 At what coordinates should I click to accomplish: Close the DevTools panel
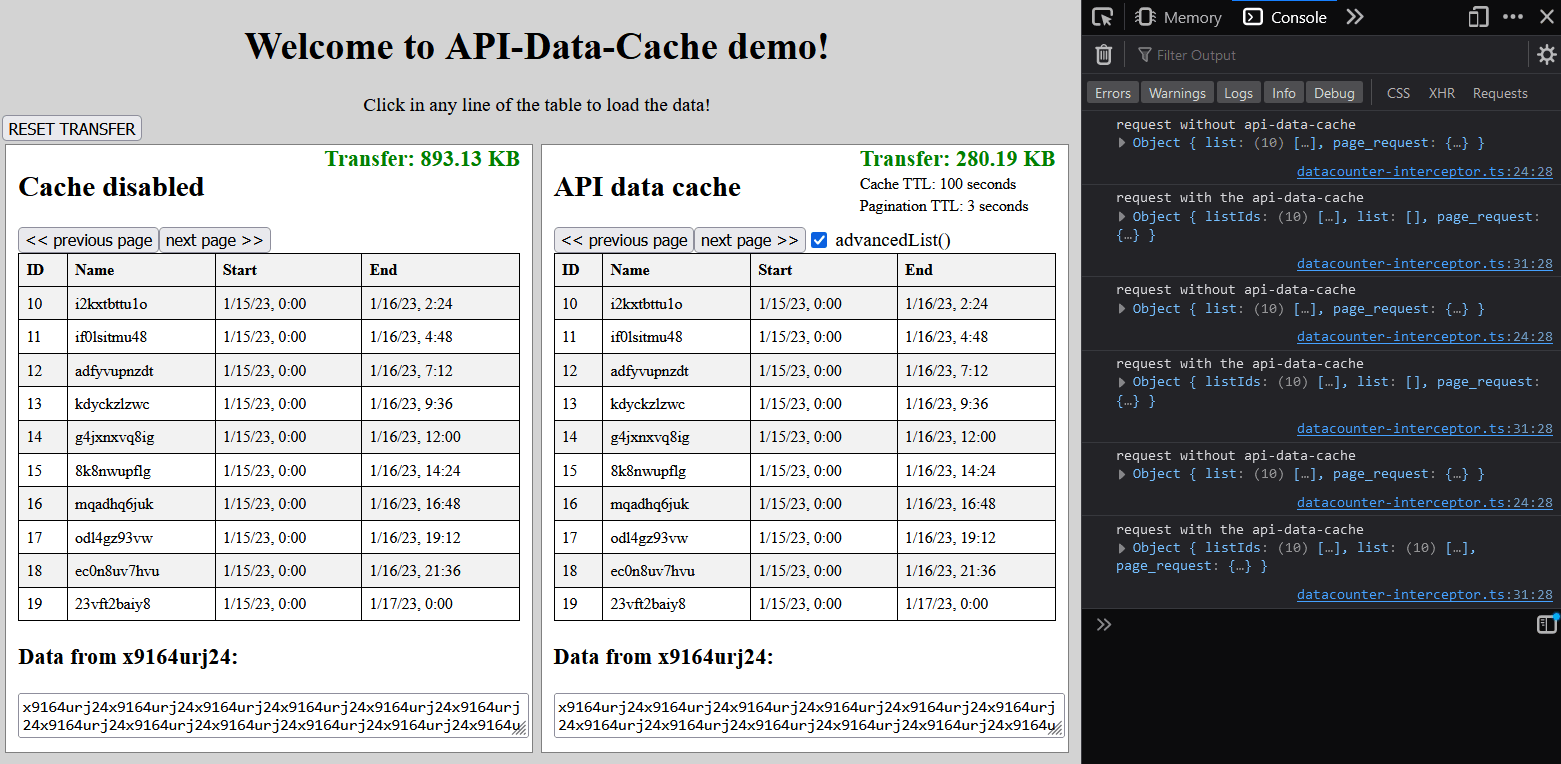[x=1545, y=17]
